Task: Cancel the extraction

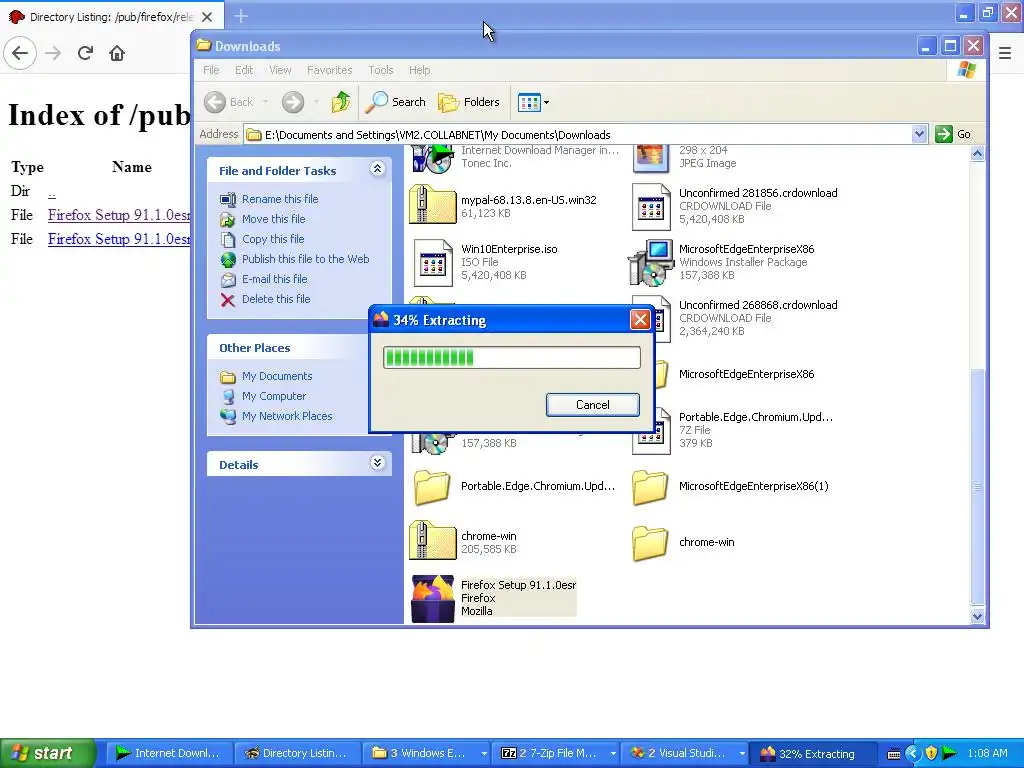Action: click(592, 405)
